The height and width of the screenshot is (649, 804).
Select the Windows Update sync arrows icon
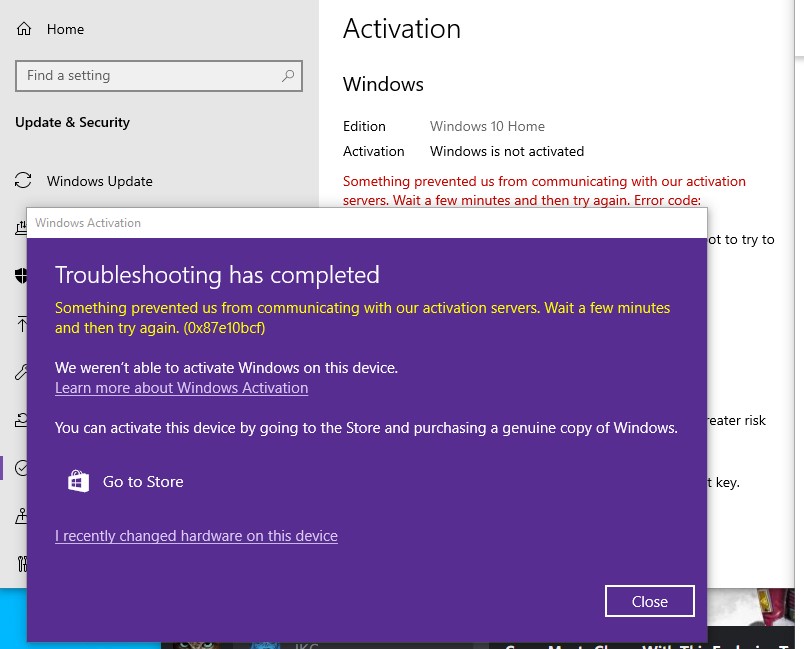pos(21,180)
